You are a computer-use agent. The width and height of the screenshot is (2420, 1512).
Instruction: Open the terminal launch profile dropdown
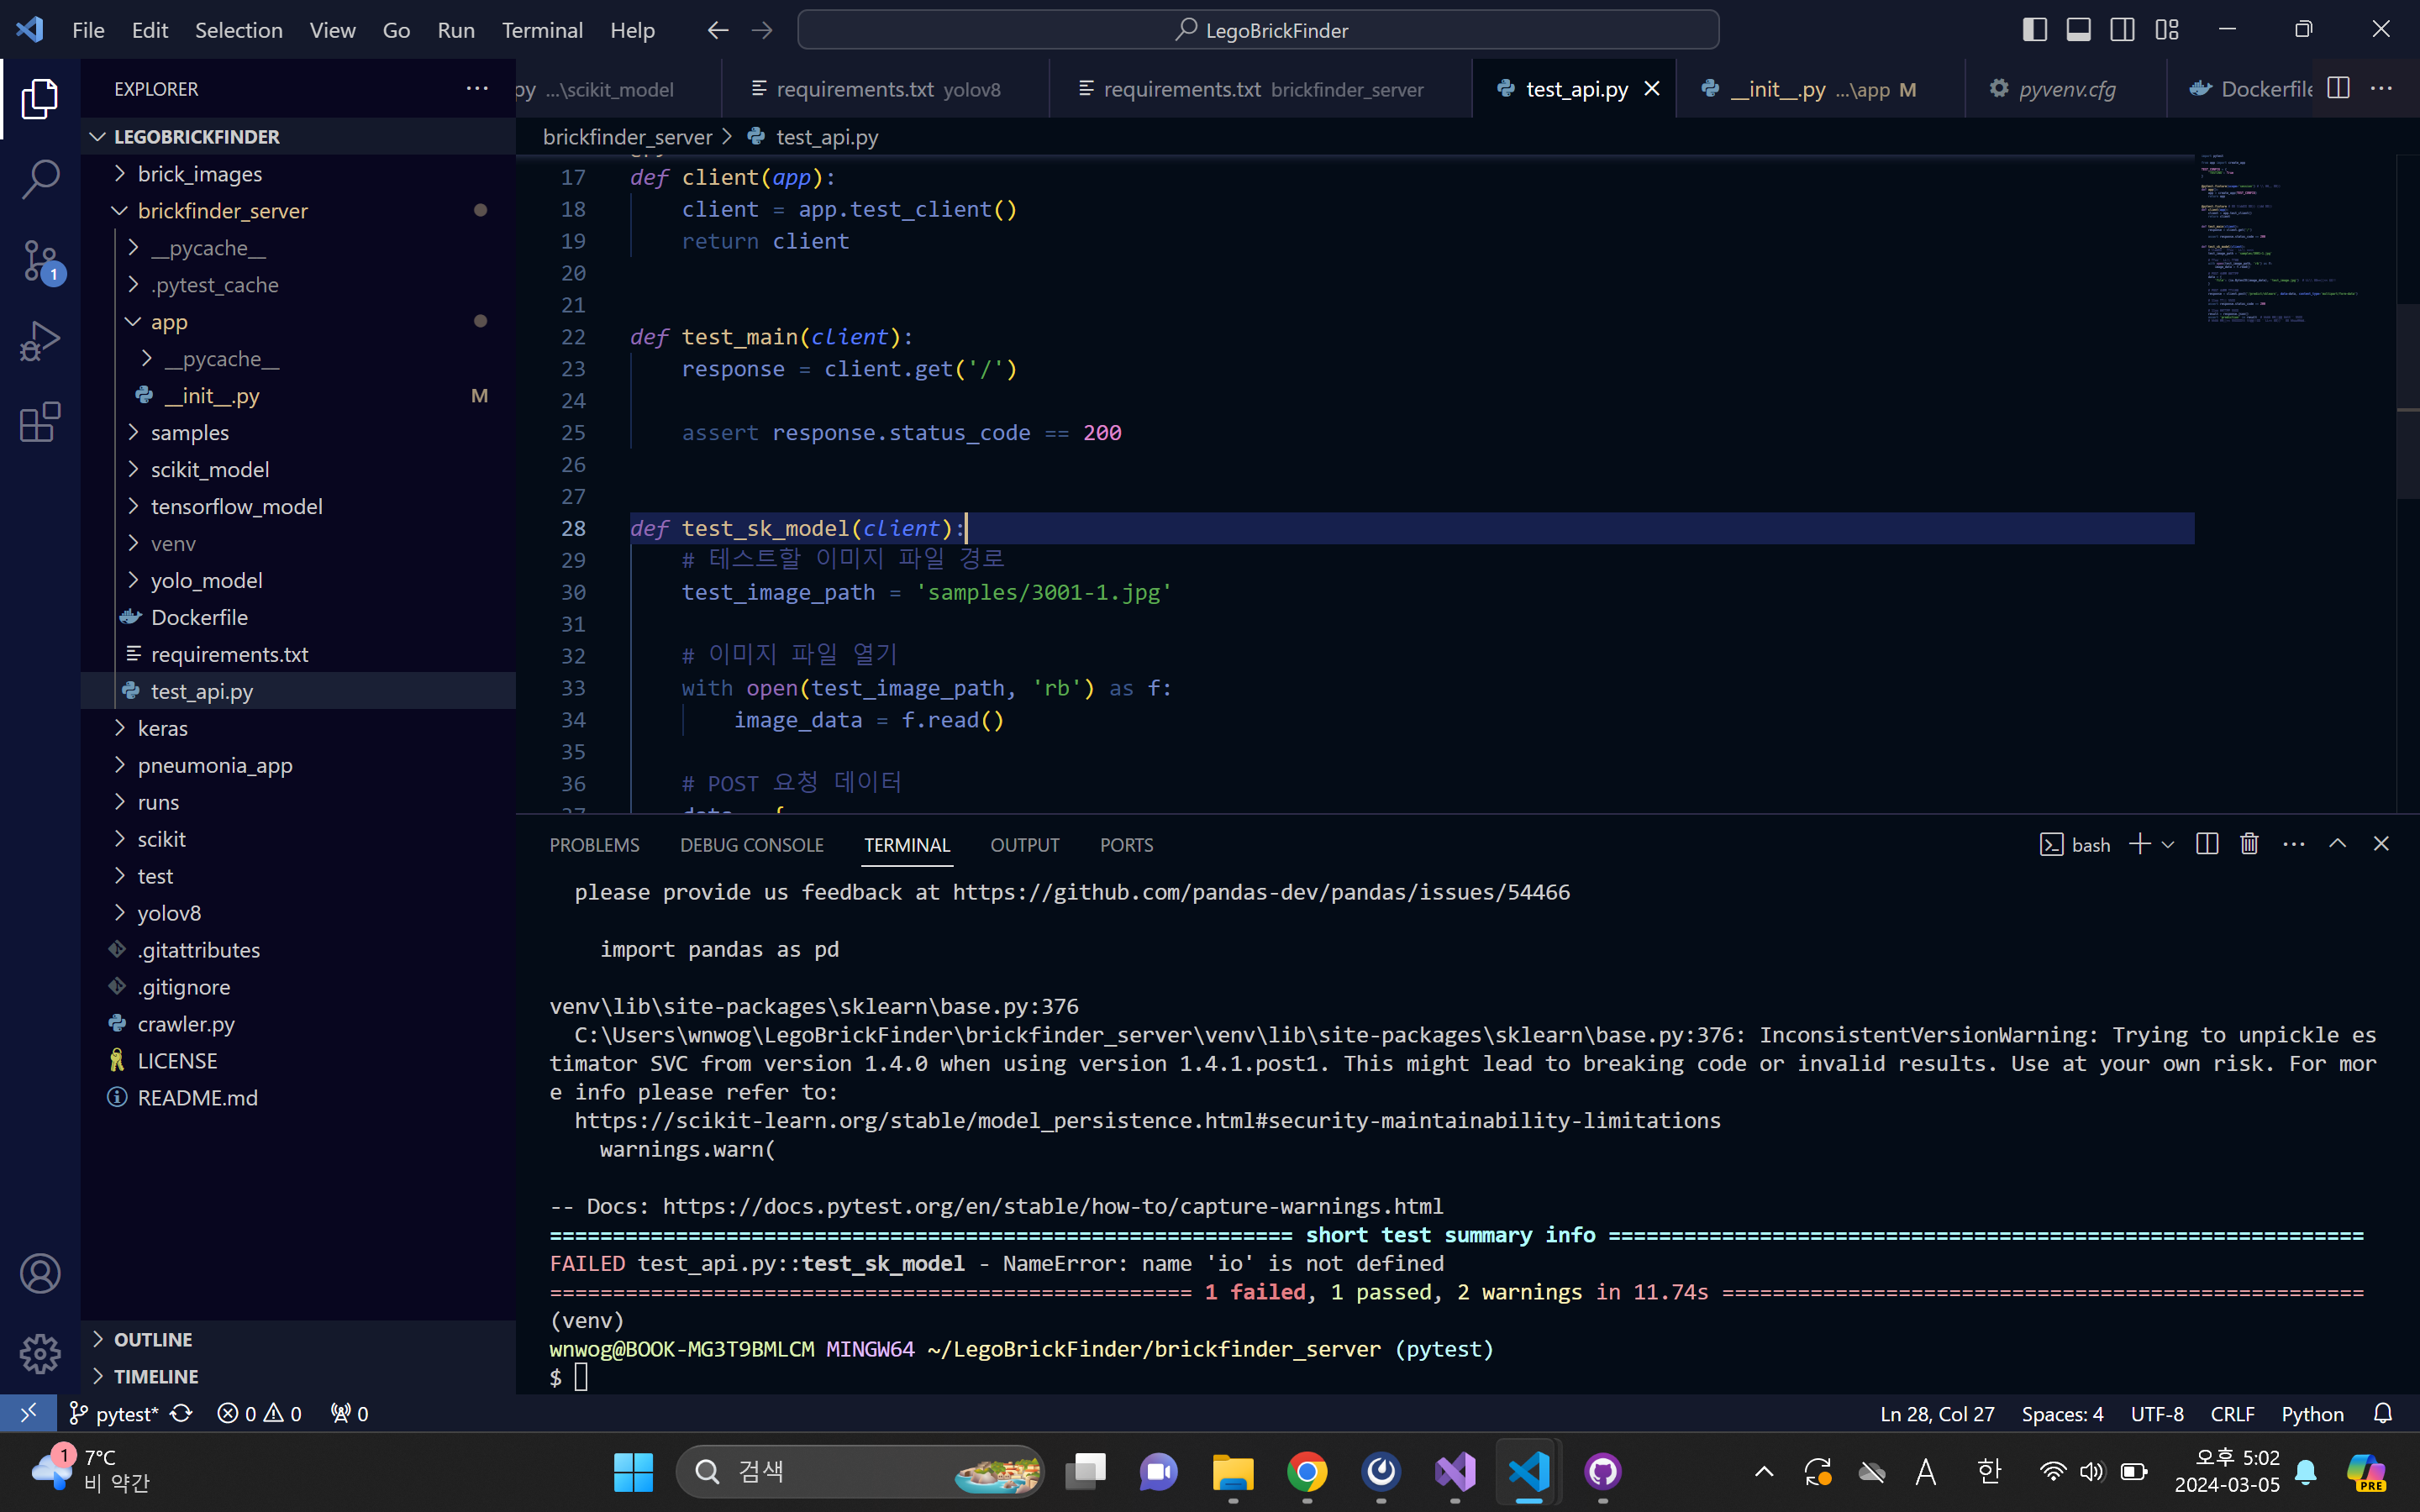point(2168,844)
